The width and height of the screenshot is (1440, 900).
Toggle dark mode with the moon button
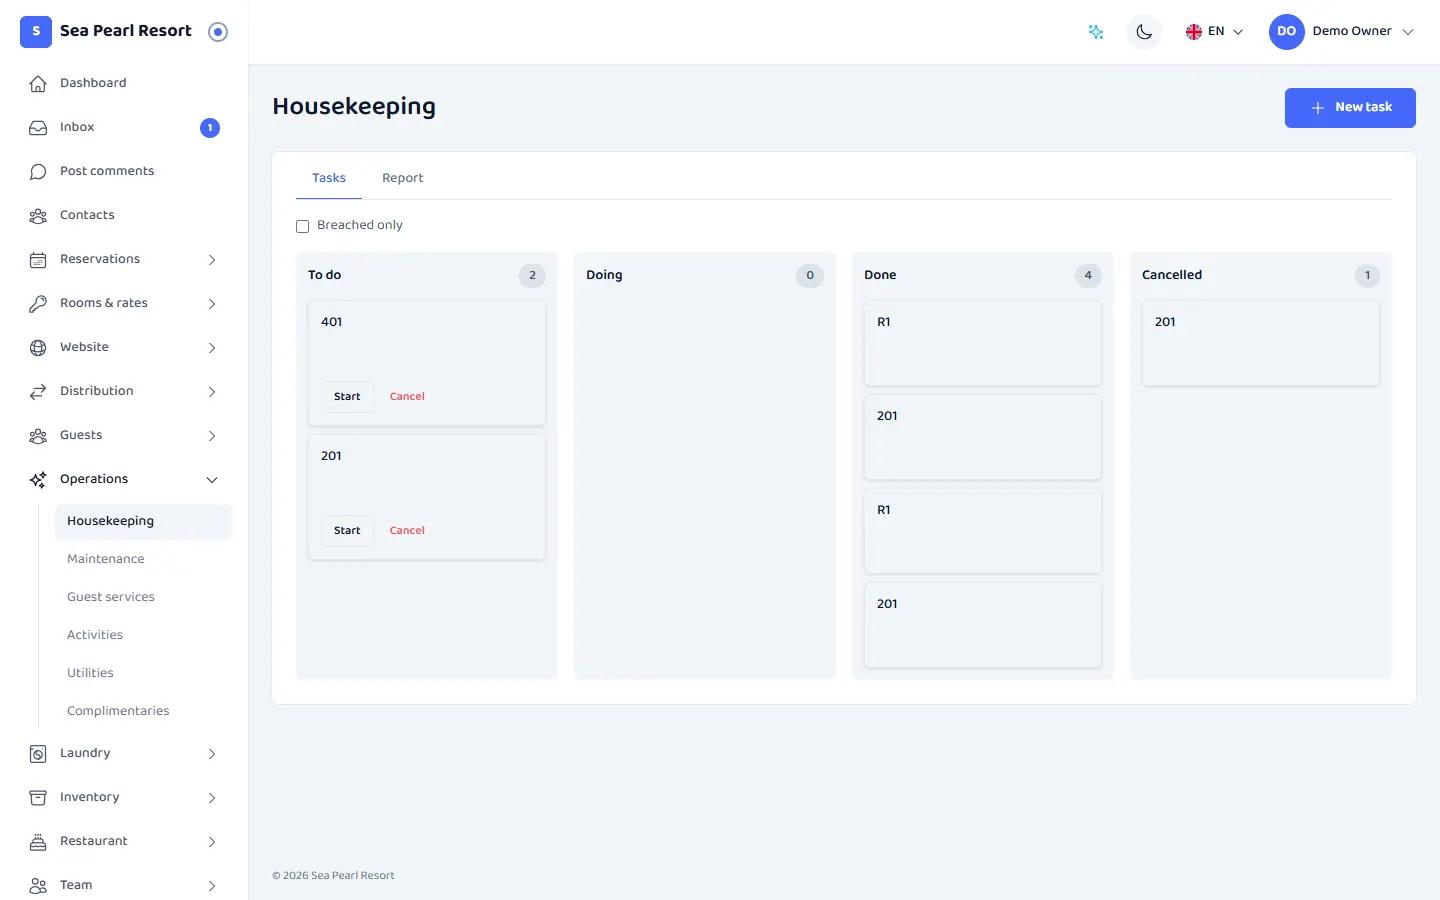(1144, 32)
